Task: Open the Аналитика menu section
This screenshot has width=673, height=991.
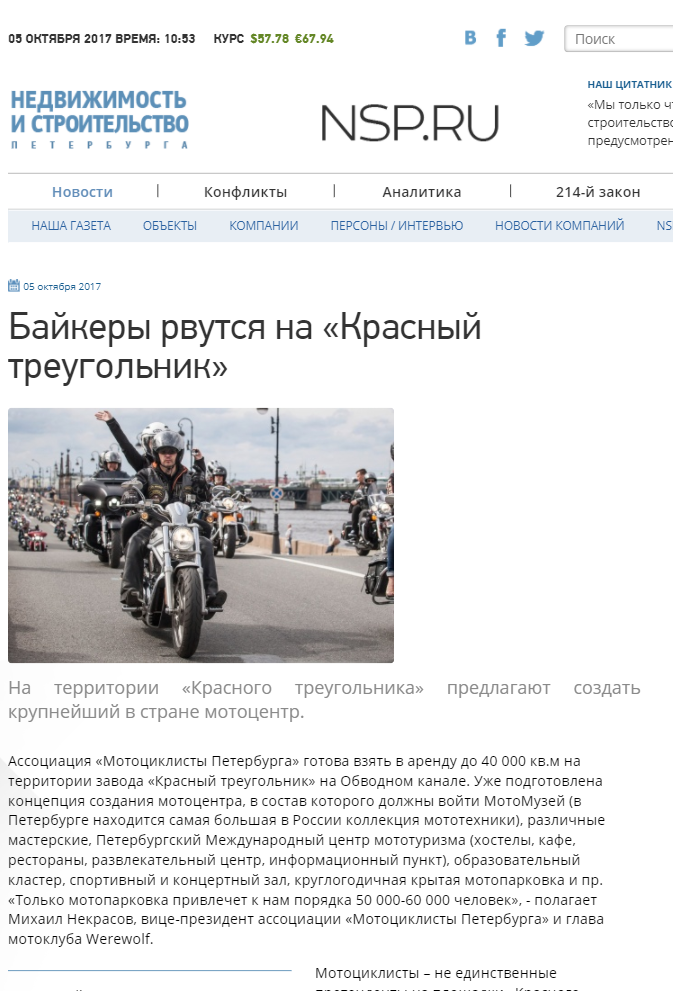Action: tap(421, 192)
